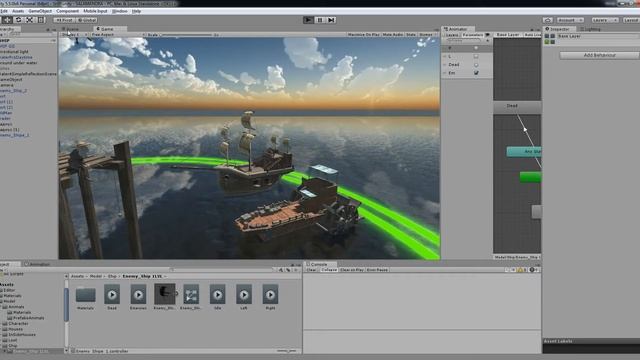The image size is (640, 360).
Task: Select the Move transform tool
Action: [x=7, y=20]
